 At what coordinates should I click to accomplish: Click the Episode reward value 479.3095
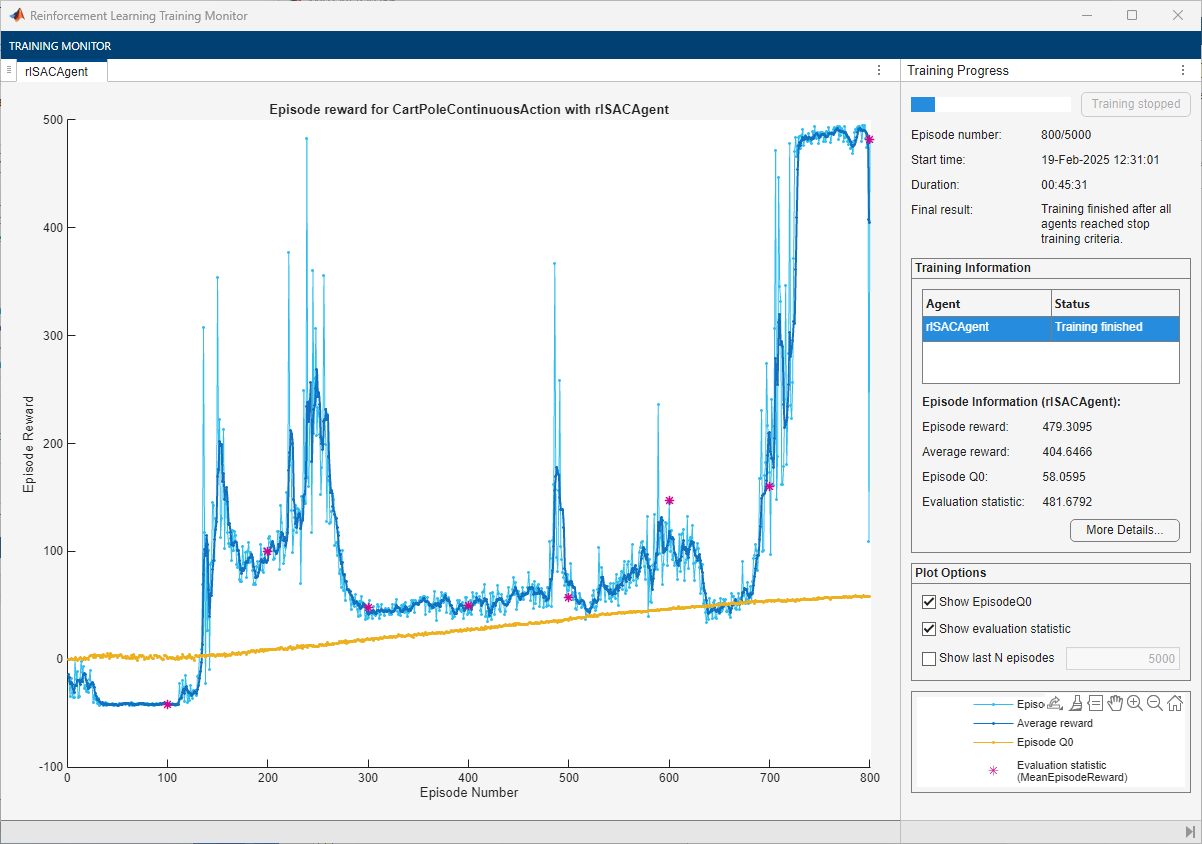[x=1067, y=427]
